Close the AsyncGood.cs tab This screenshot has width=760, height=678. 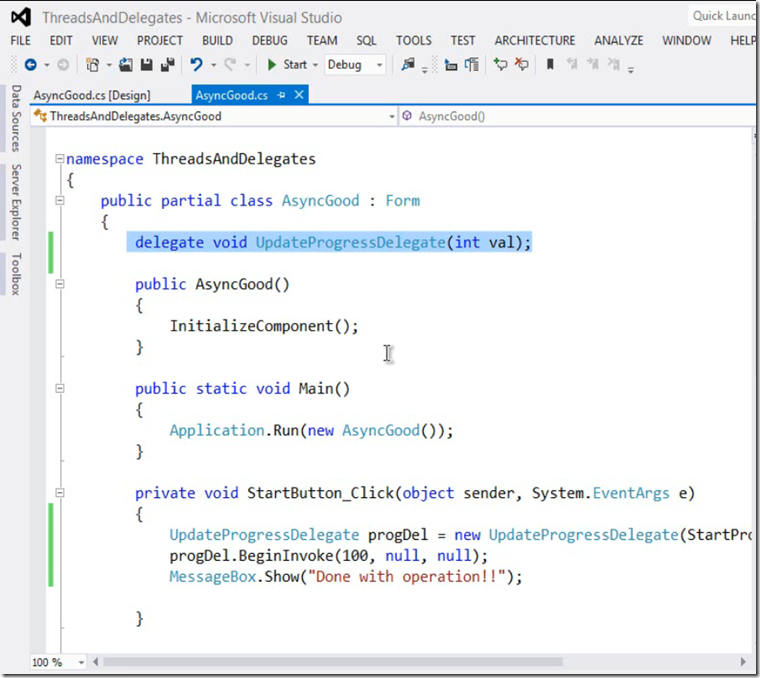tap(299, 95)
